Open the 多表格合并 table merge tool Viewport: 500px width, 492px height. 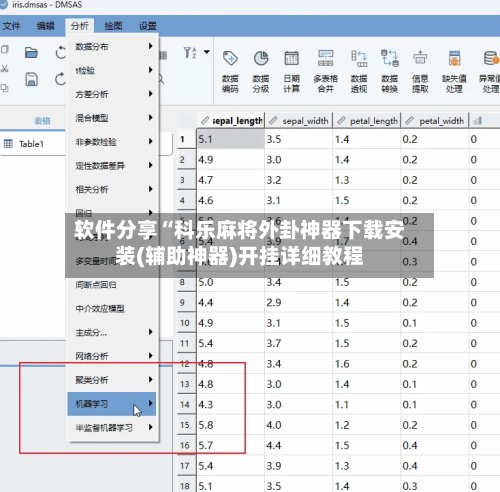click(x=326, y=71)
